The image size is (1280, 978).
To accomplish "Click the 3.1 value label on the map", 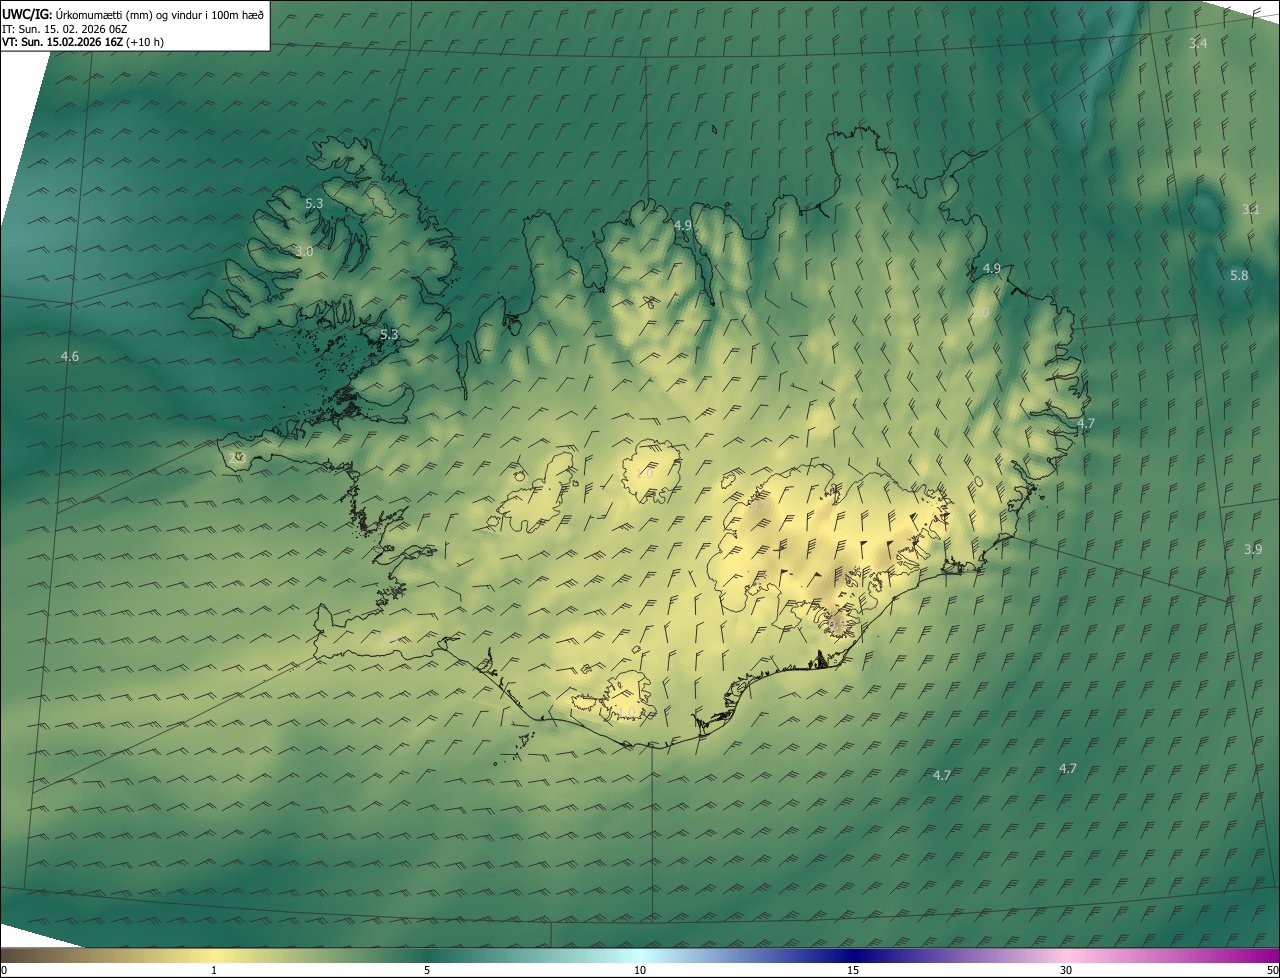I will click(1251, 209).
